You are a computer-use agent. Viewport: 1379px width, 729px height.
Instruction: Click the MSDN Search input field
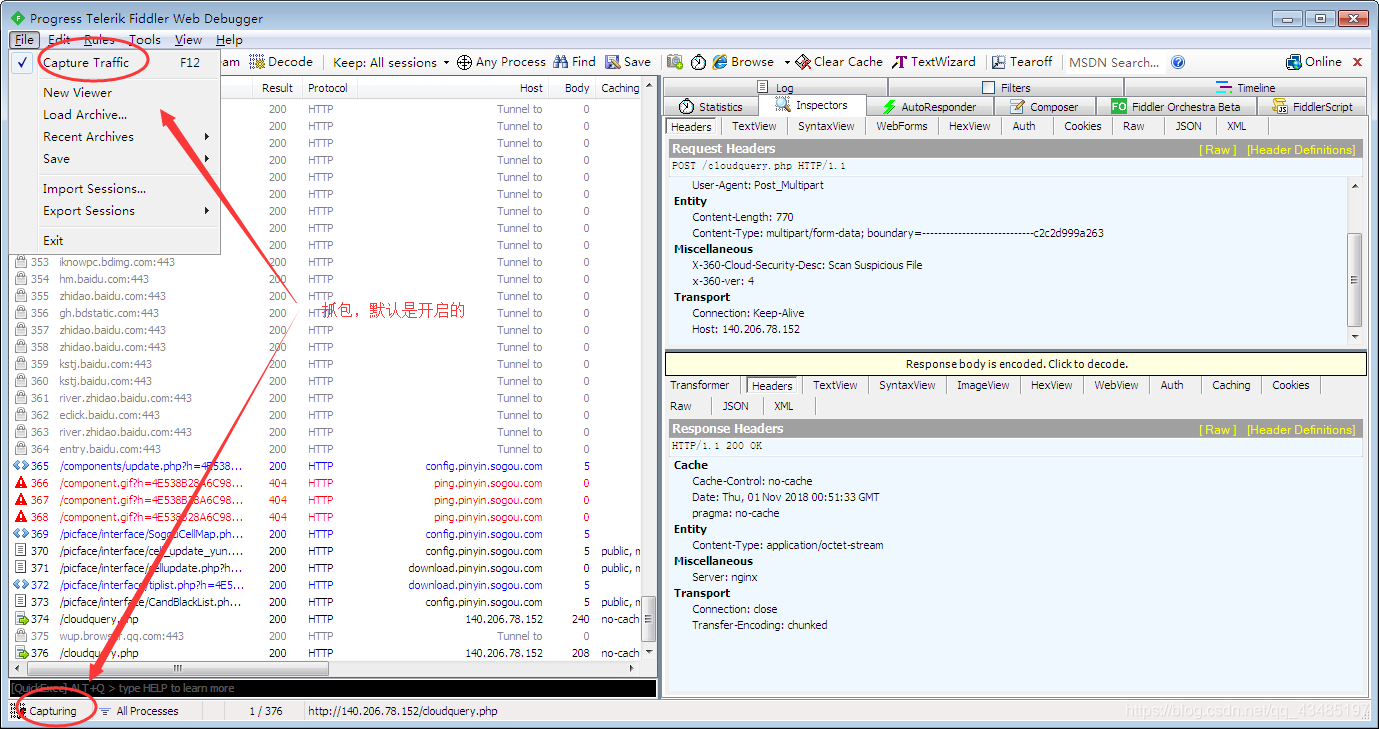pos(1115,62)
